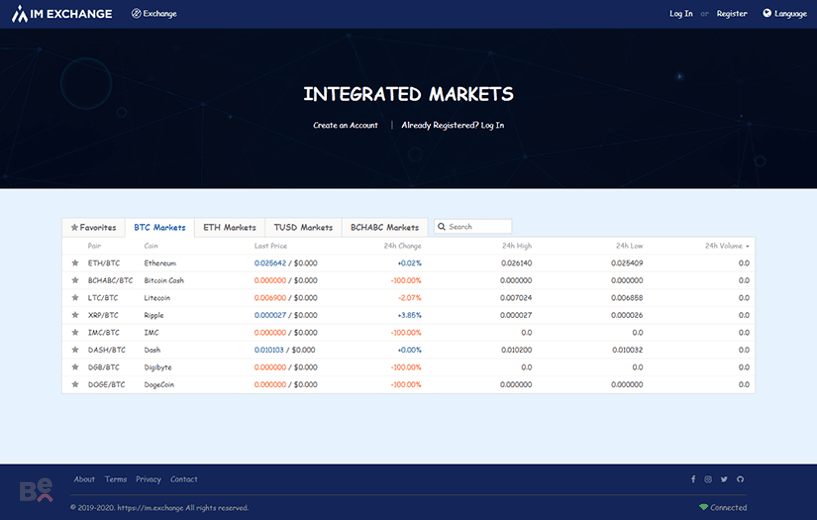Sort by 24h Change column header

pyautogui.click(x=402, y=246)
